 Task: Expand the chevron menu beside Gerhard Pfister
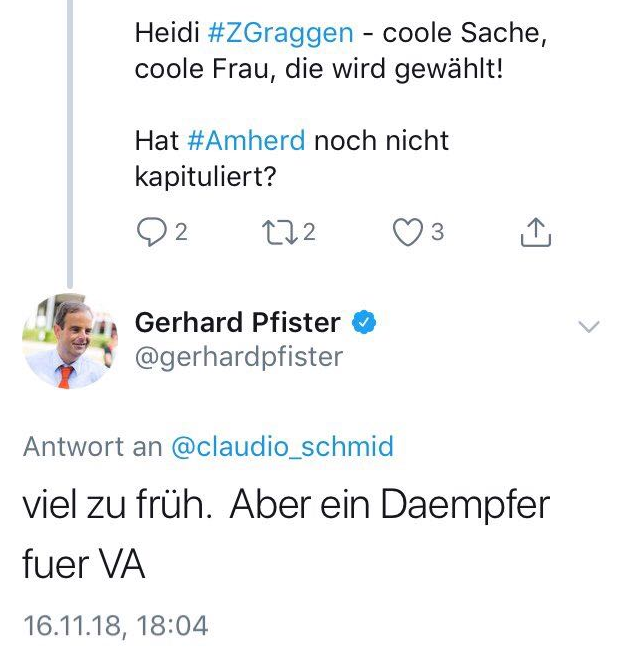click(589, 326)
